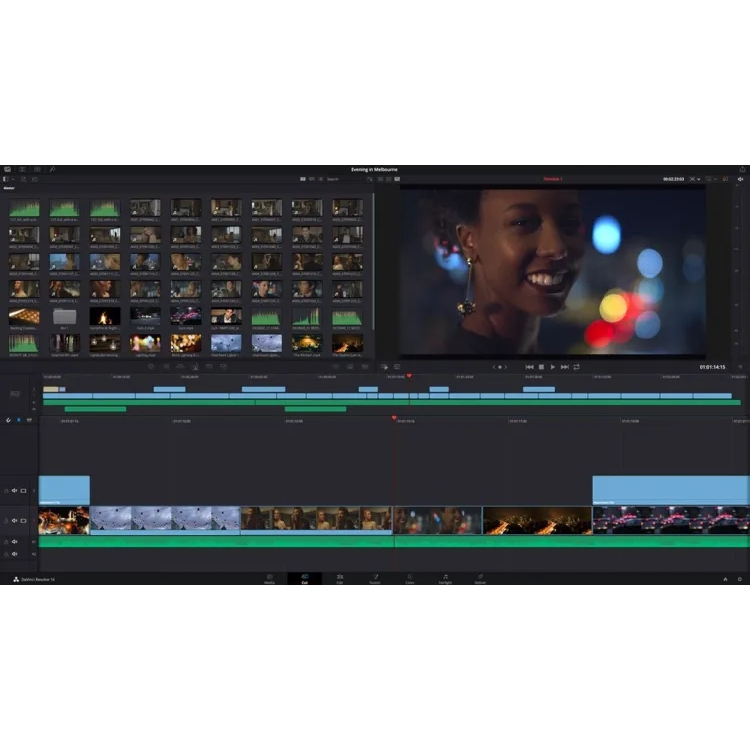
Task: Mute audio track A1 speaker icon
Action: click(14, 541)
